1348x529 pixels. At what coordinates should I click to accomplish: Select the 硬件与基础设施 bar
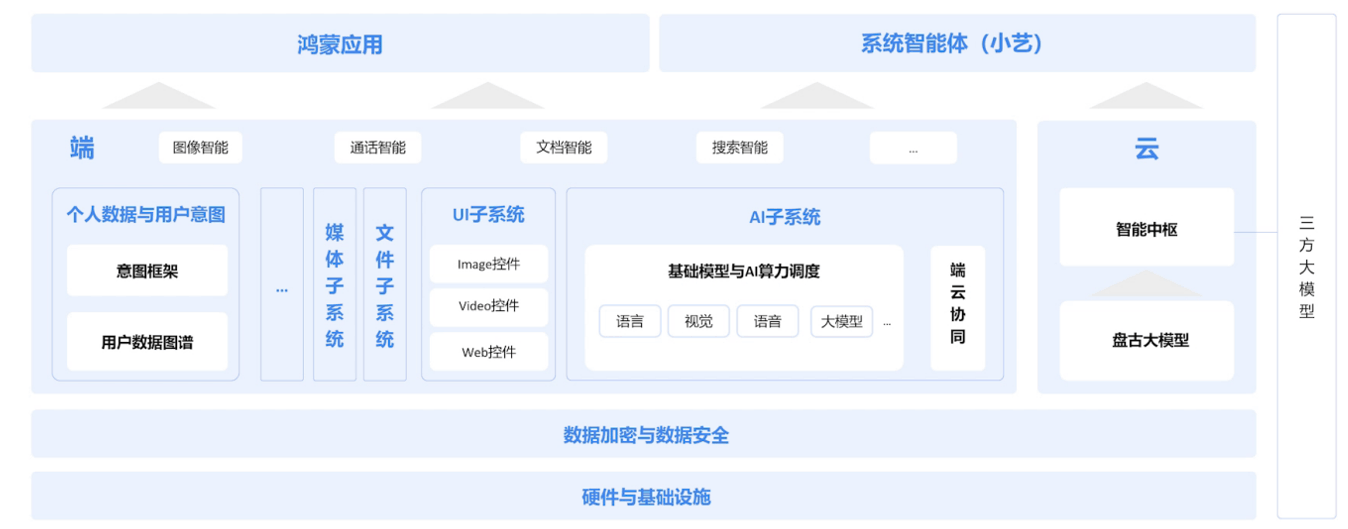click(644, 496)
